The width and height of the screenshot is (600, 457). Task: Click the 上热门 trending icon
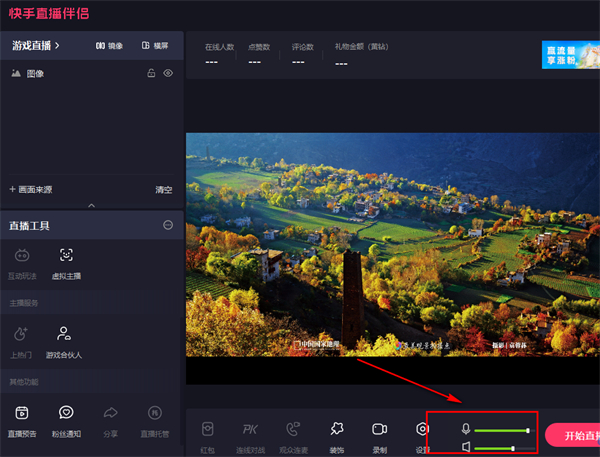coord(23,334)
